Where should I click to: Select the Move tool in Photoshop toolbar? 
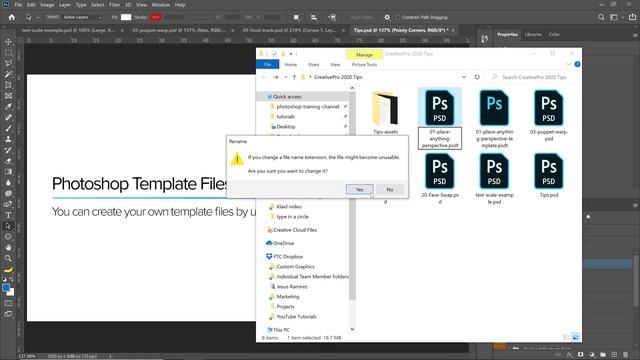(x=8, y=42)
